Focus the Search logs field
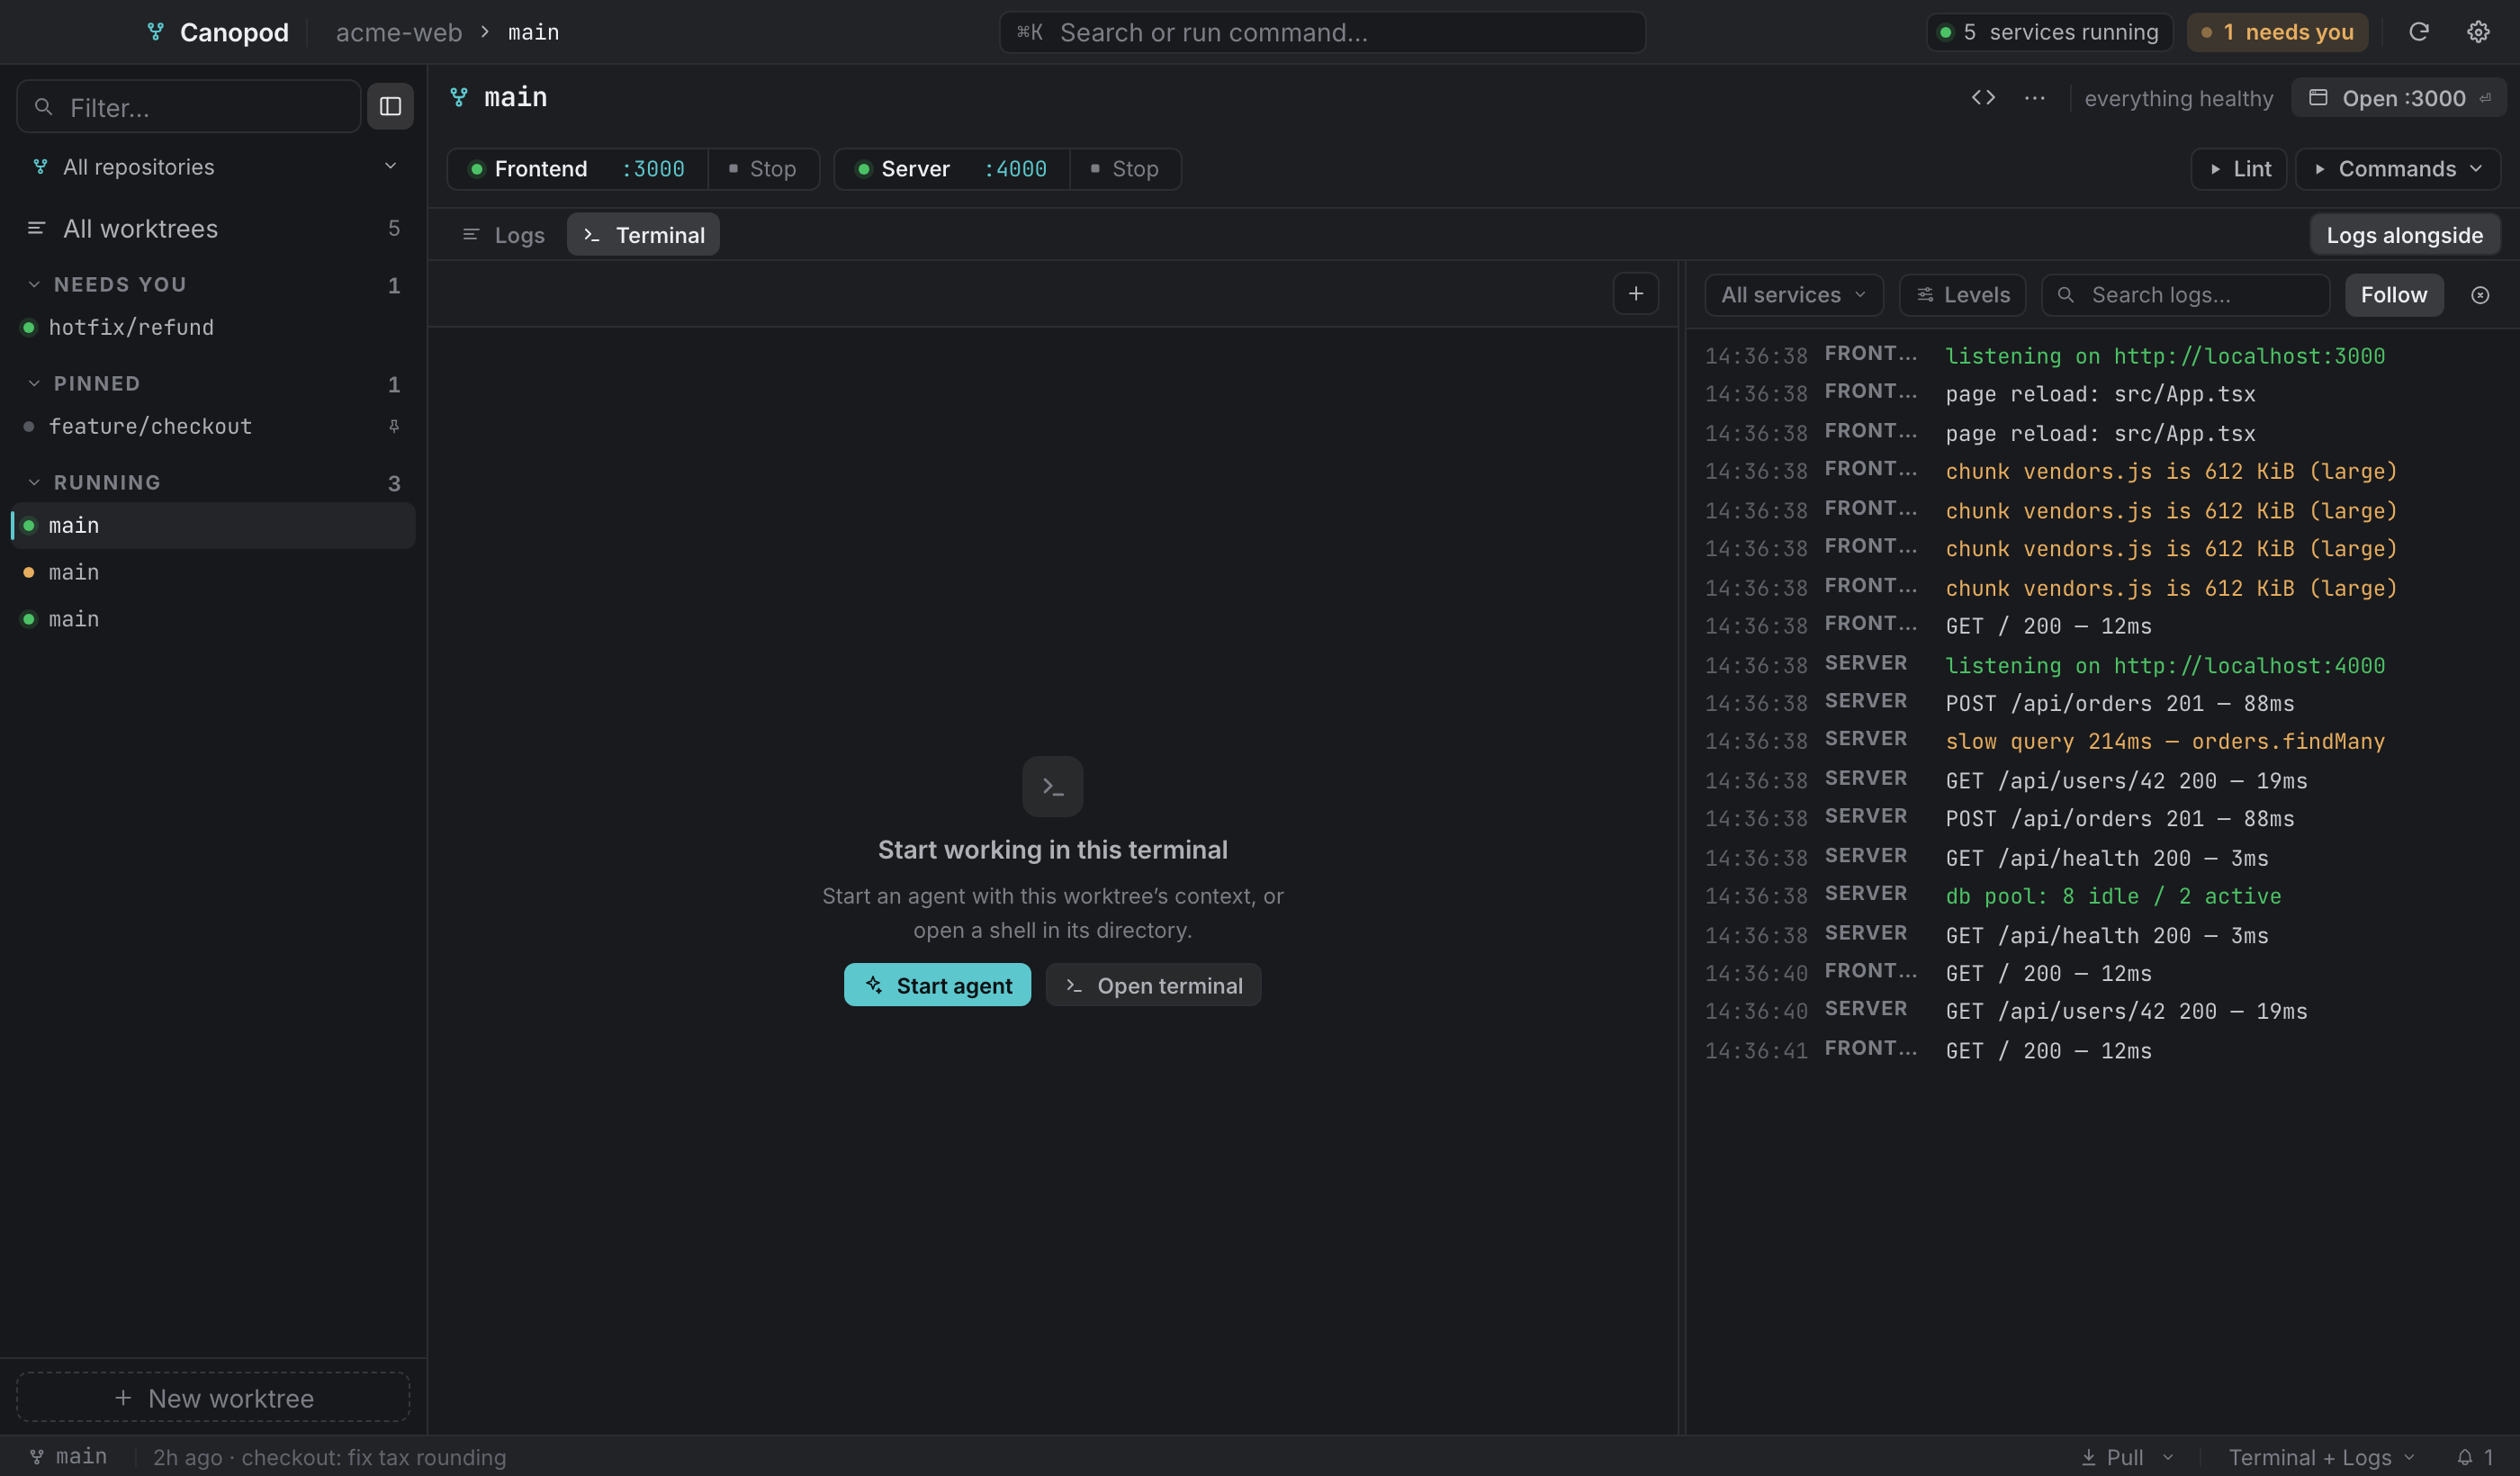2520x1476 pixels. click(2185, 295)
